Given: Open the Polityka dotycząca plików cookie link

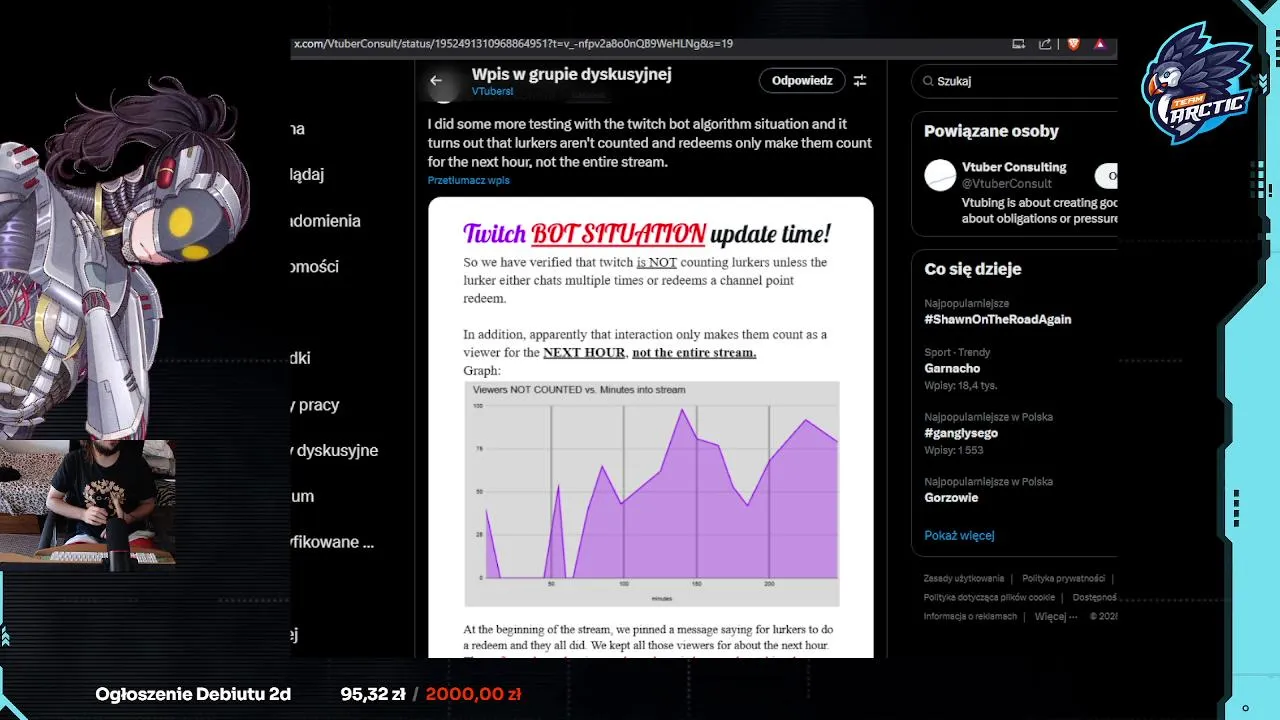Looking at the screenshot, I should [x=989, y=597].
